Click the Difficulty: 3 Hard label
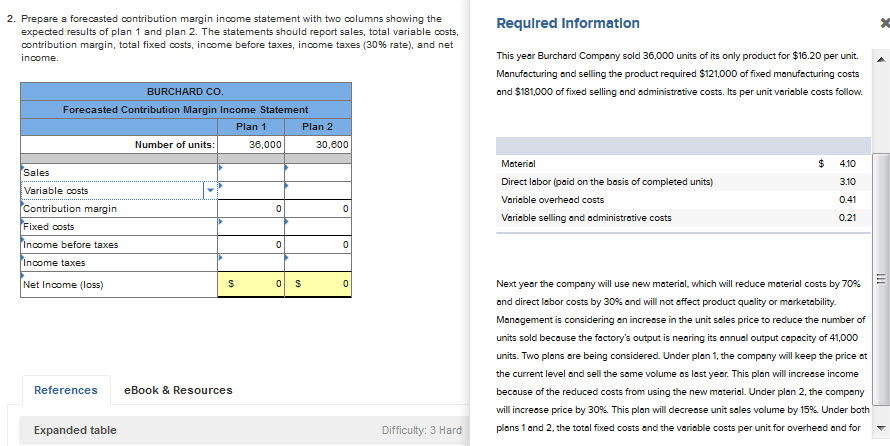 pyautogui.click(x=422, y=430)
